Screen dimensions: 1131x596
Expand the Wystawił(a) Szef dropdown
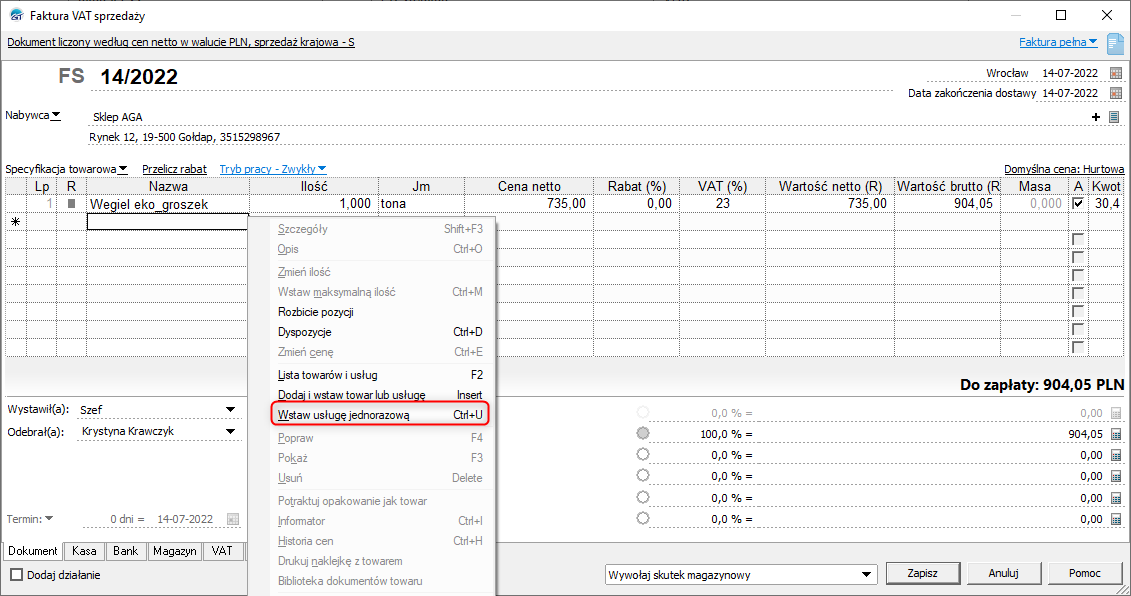pyautogui.click(x=230, y=409)
